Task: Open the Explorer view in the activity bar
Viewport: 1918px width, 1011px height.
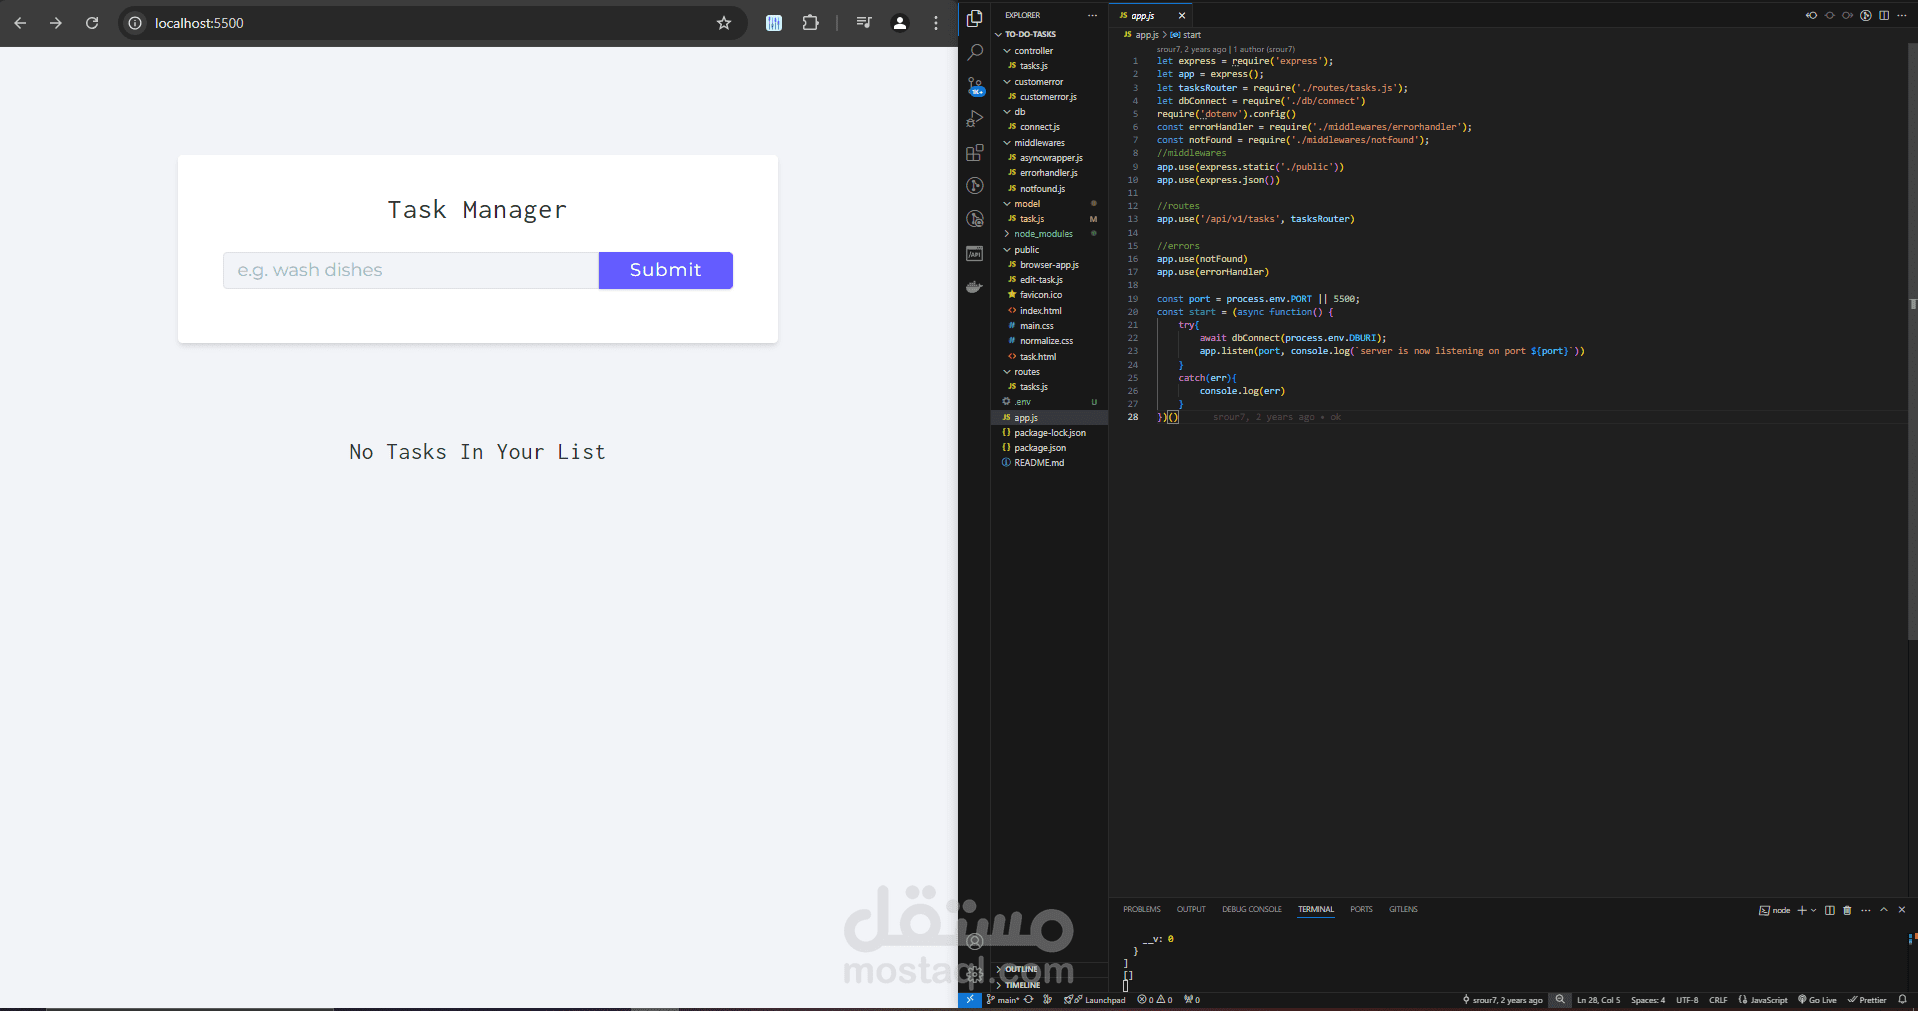Action: [975, 18]
